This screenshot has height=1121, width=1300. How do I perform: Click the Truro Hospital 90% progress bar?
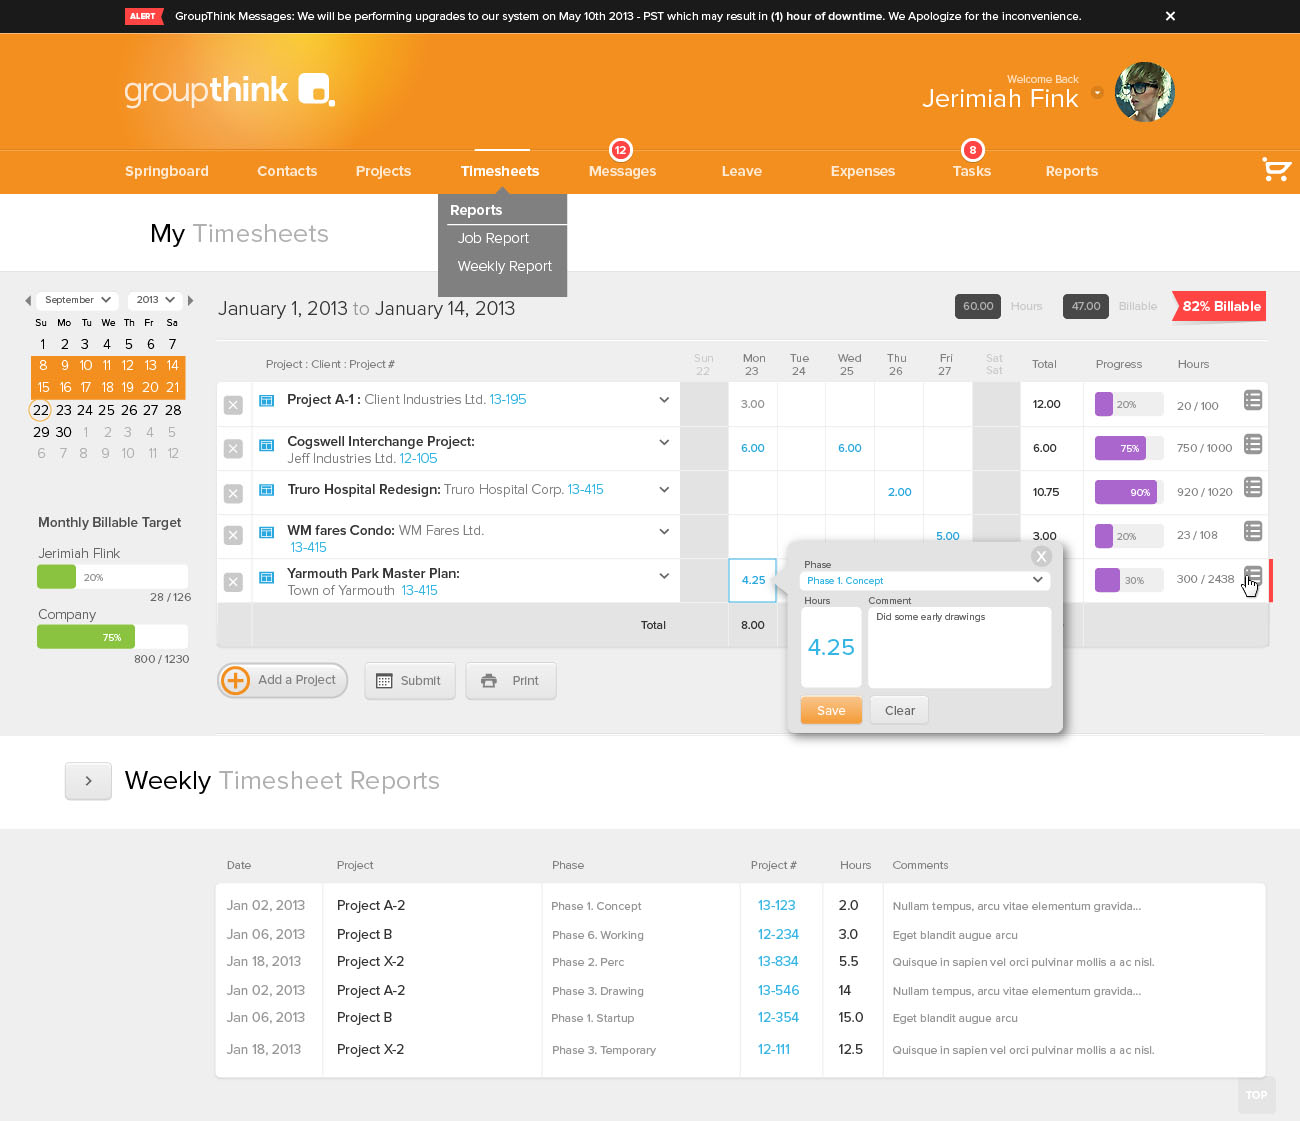coord(1129,492)
